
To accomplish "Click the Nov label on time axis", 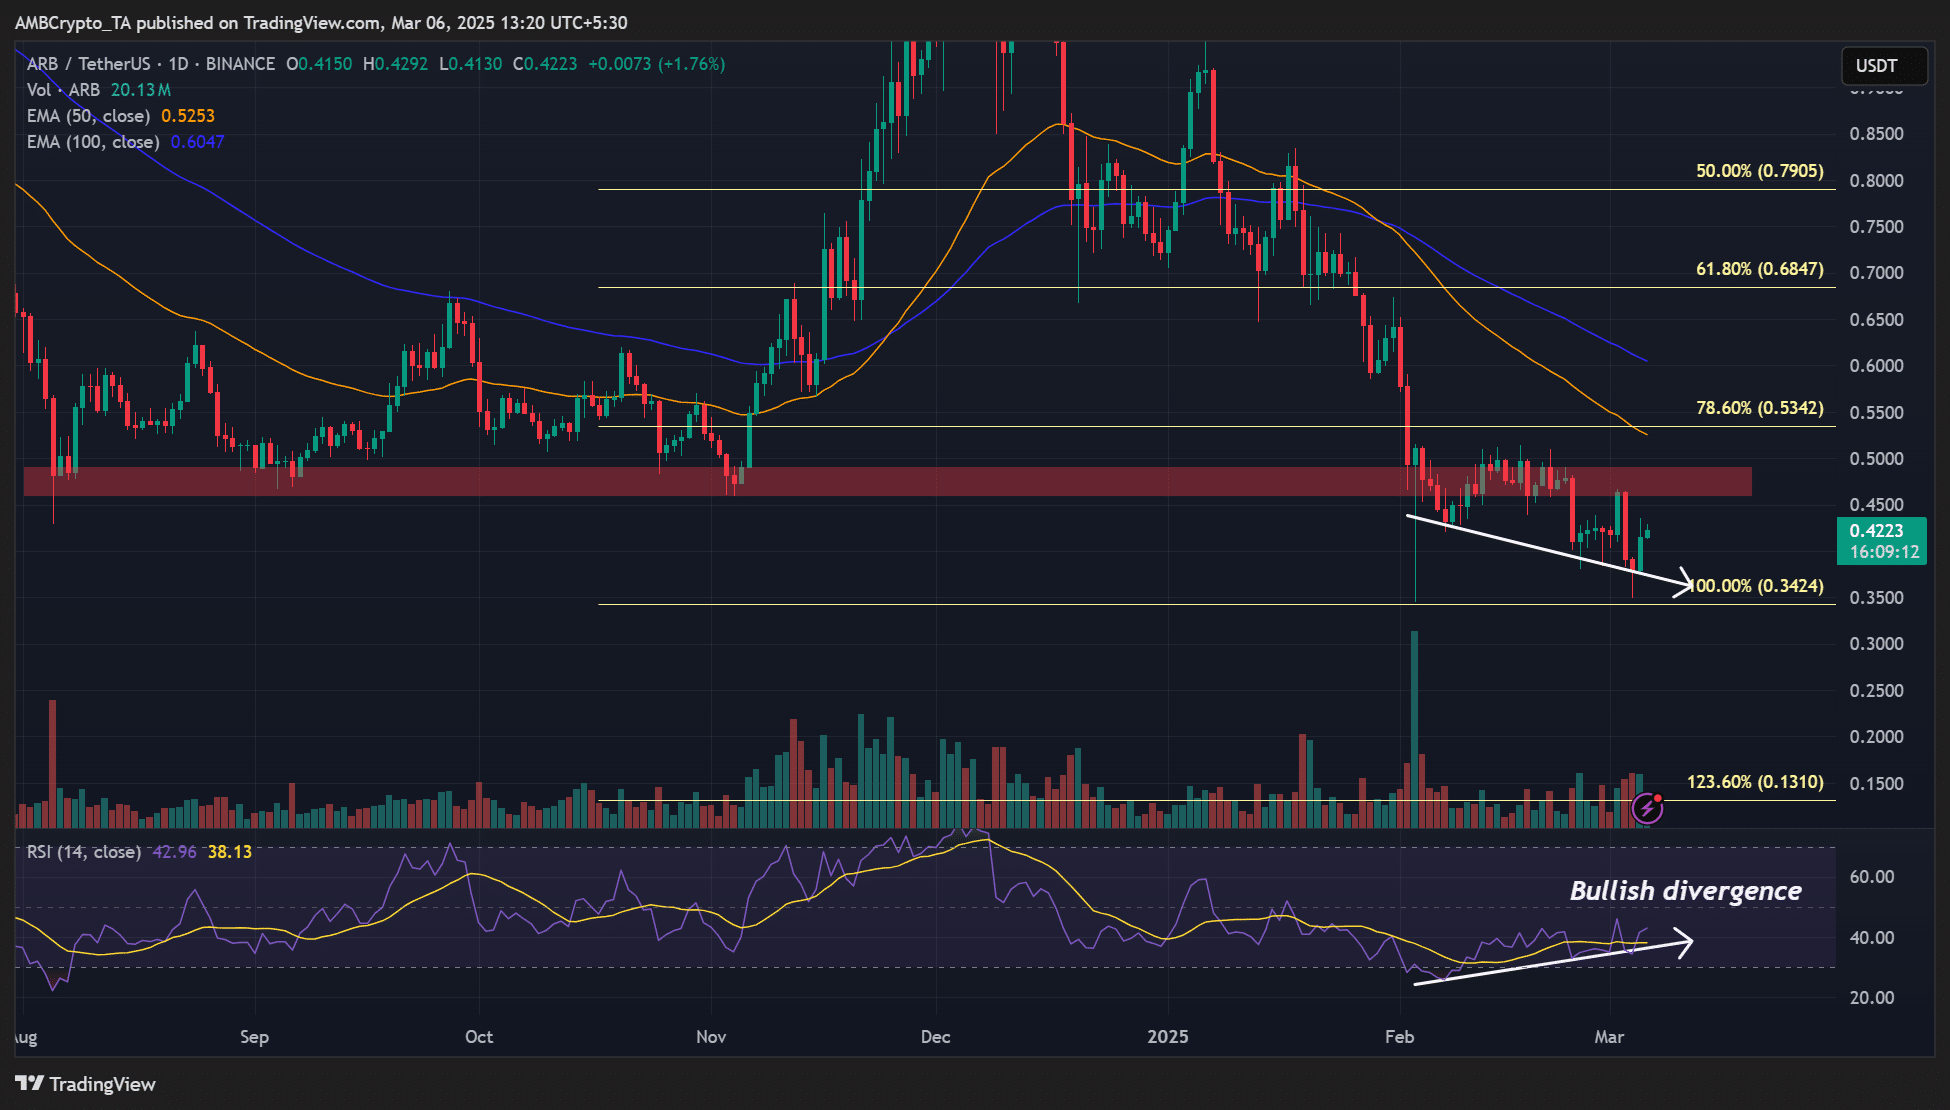I will [x=711, y=1037].
